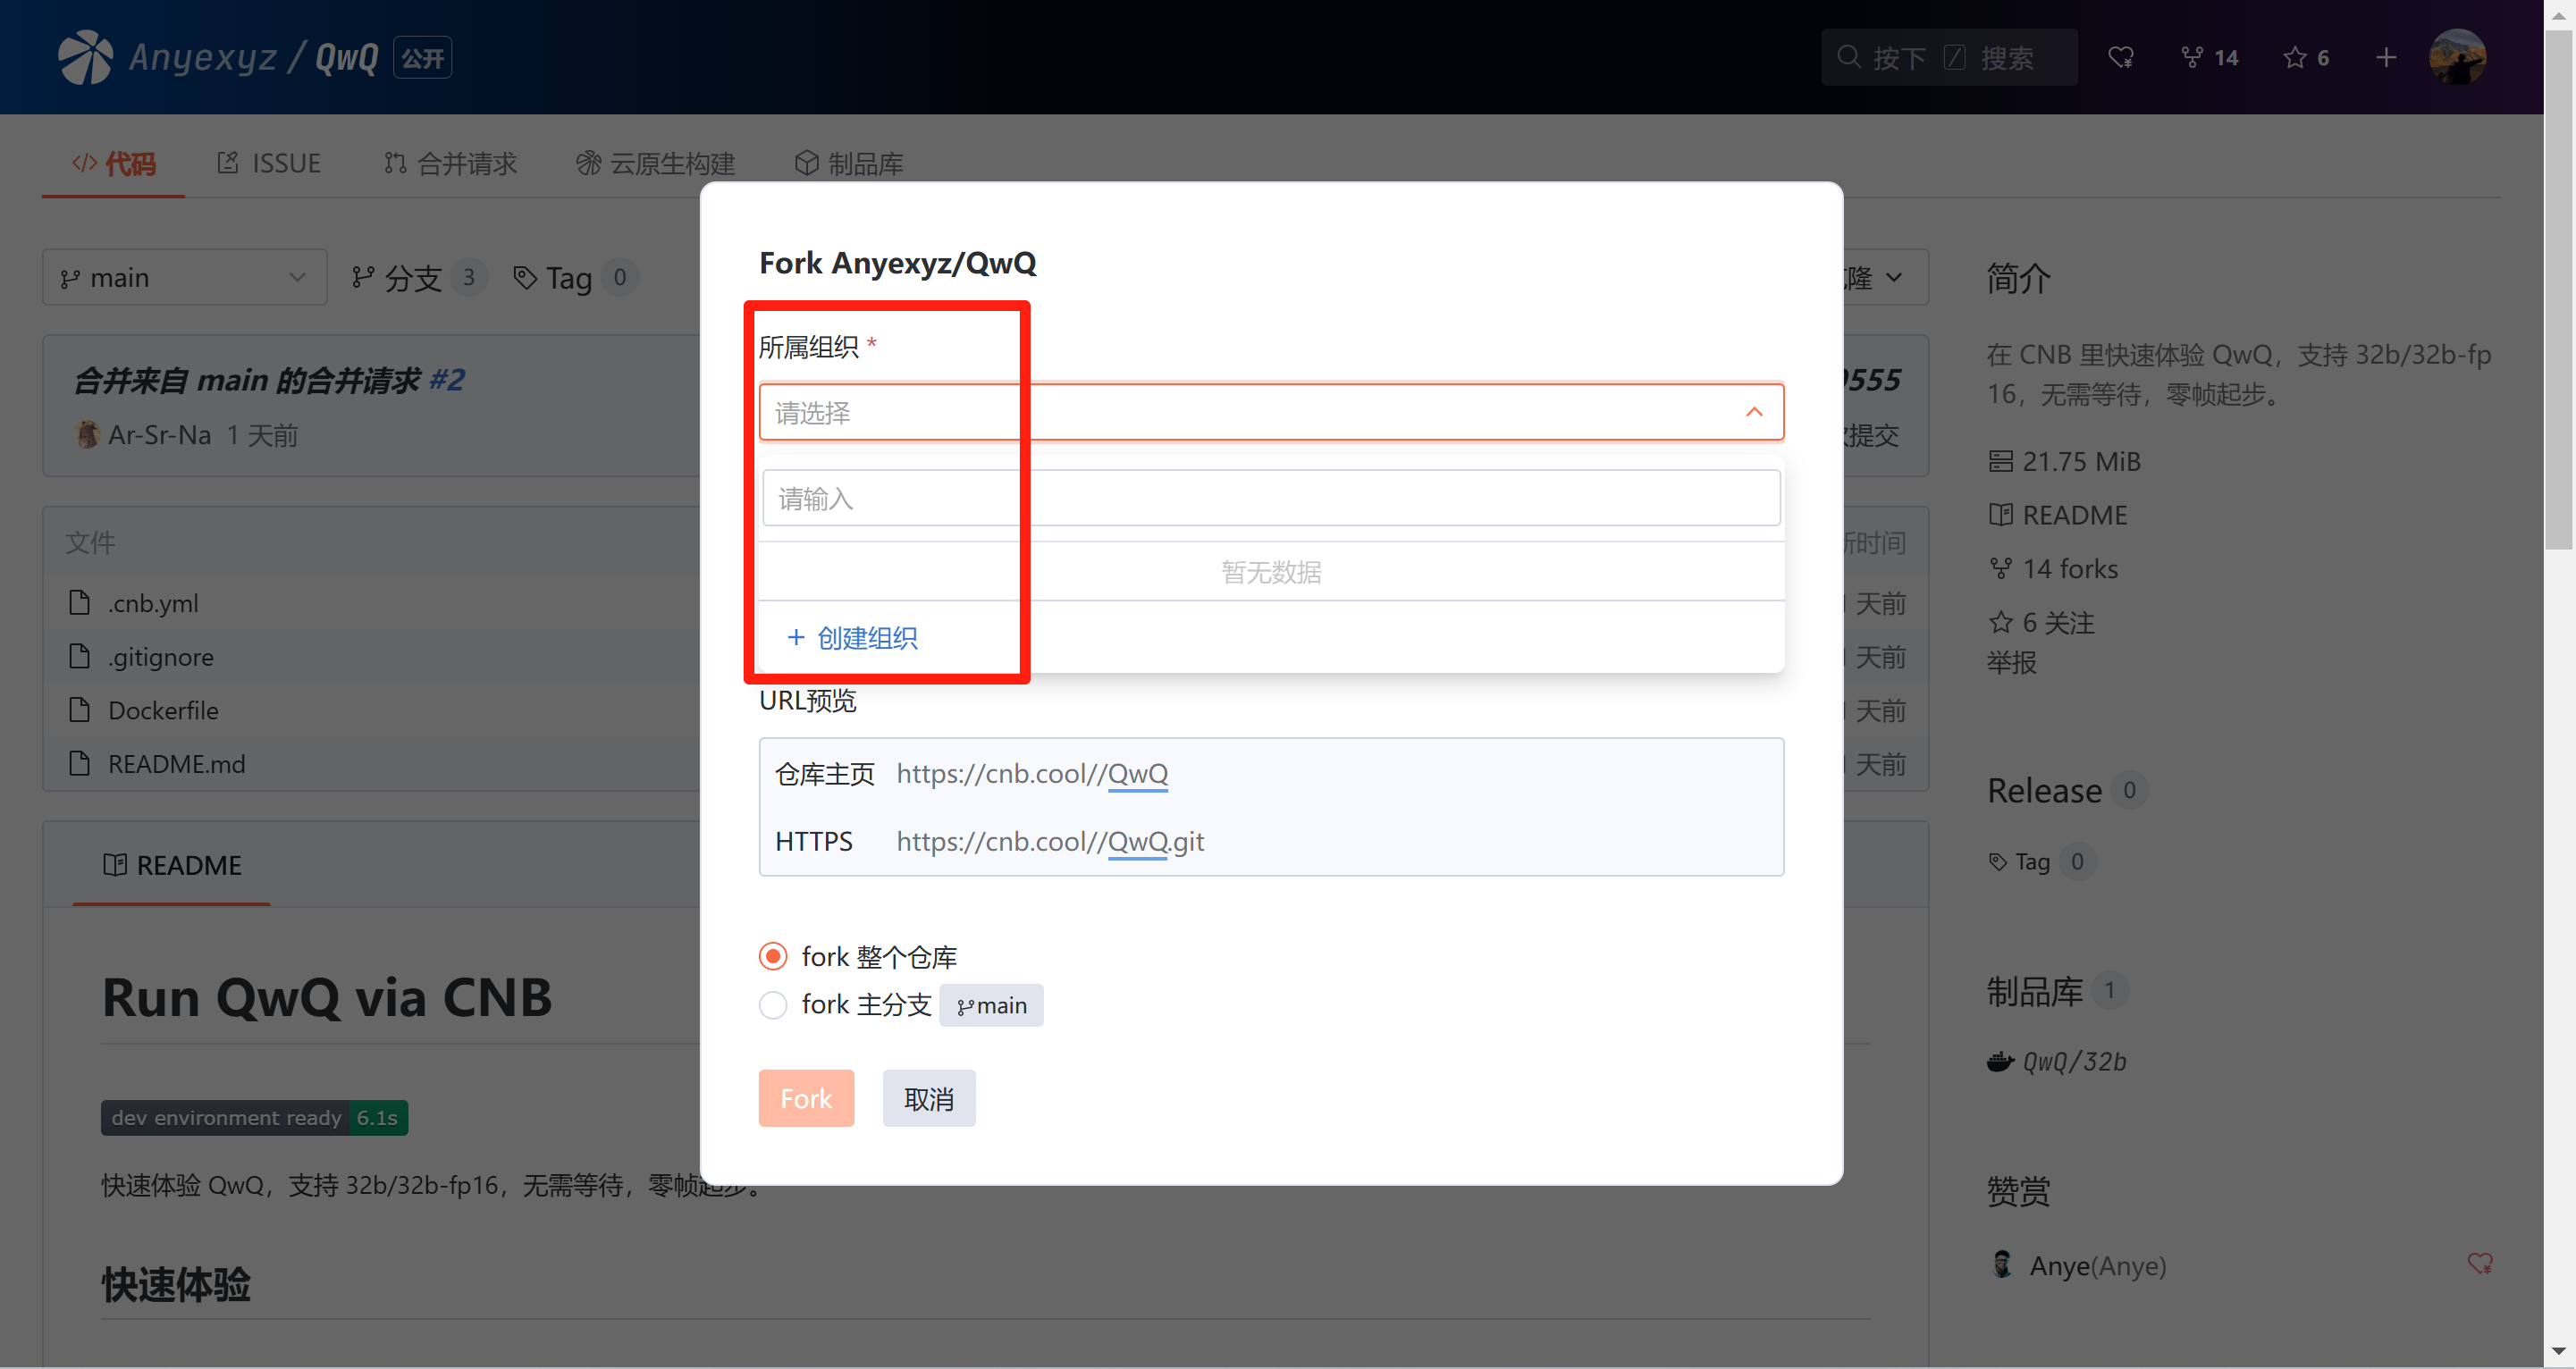2576x1369 pixels.
Task: Open the 制品库 section in sidebar
Action: (2035, 991)
